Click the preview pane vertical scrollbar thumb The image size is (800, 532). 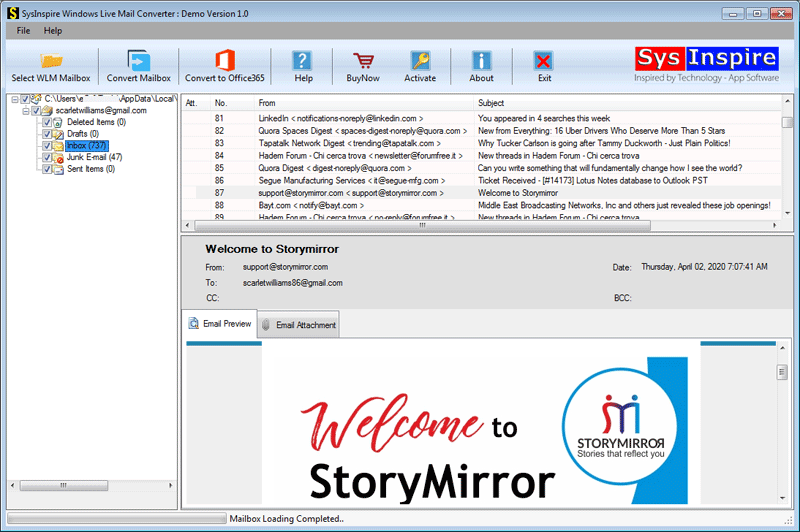[782, 372]
